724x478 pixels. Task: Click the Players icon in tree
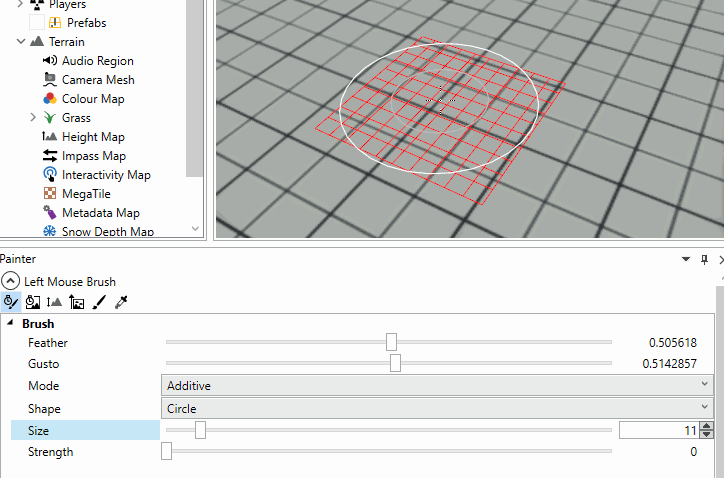pos(37,5)
